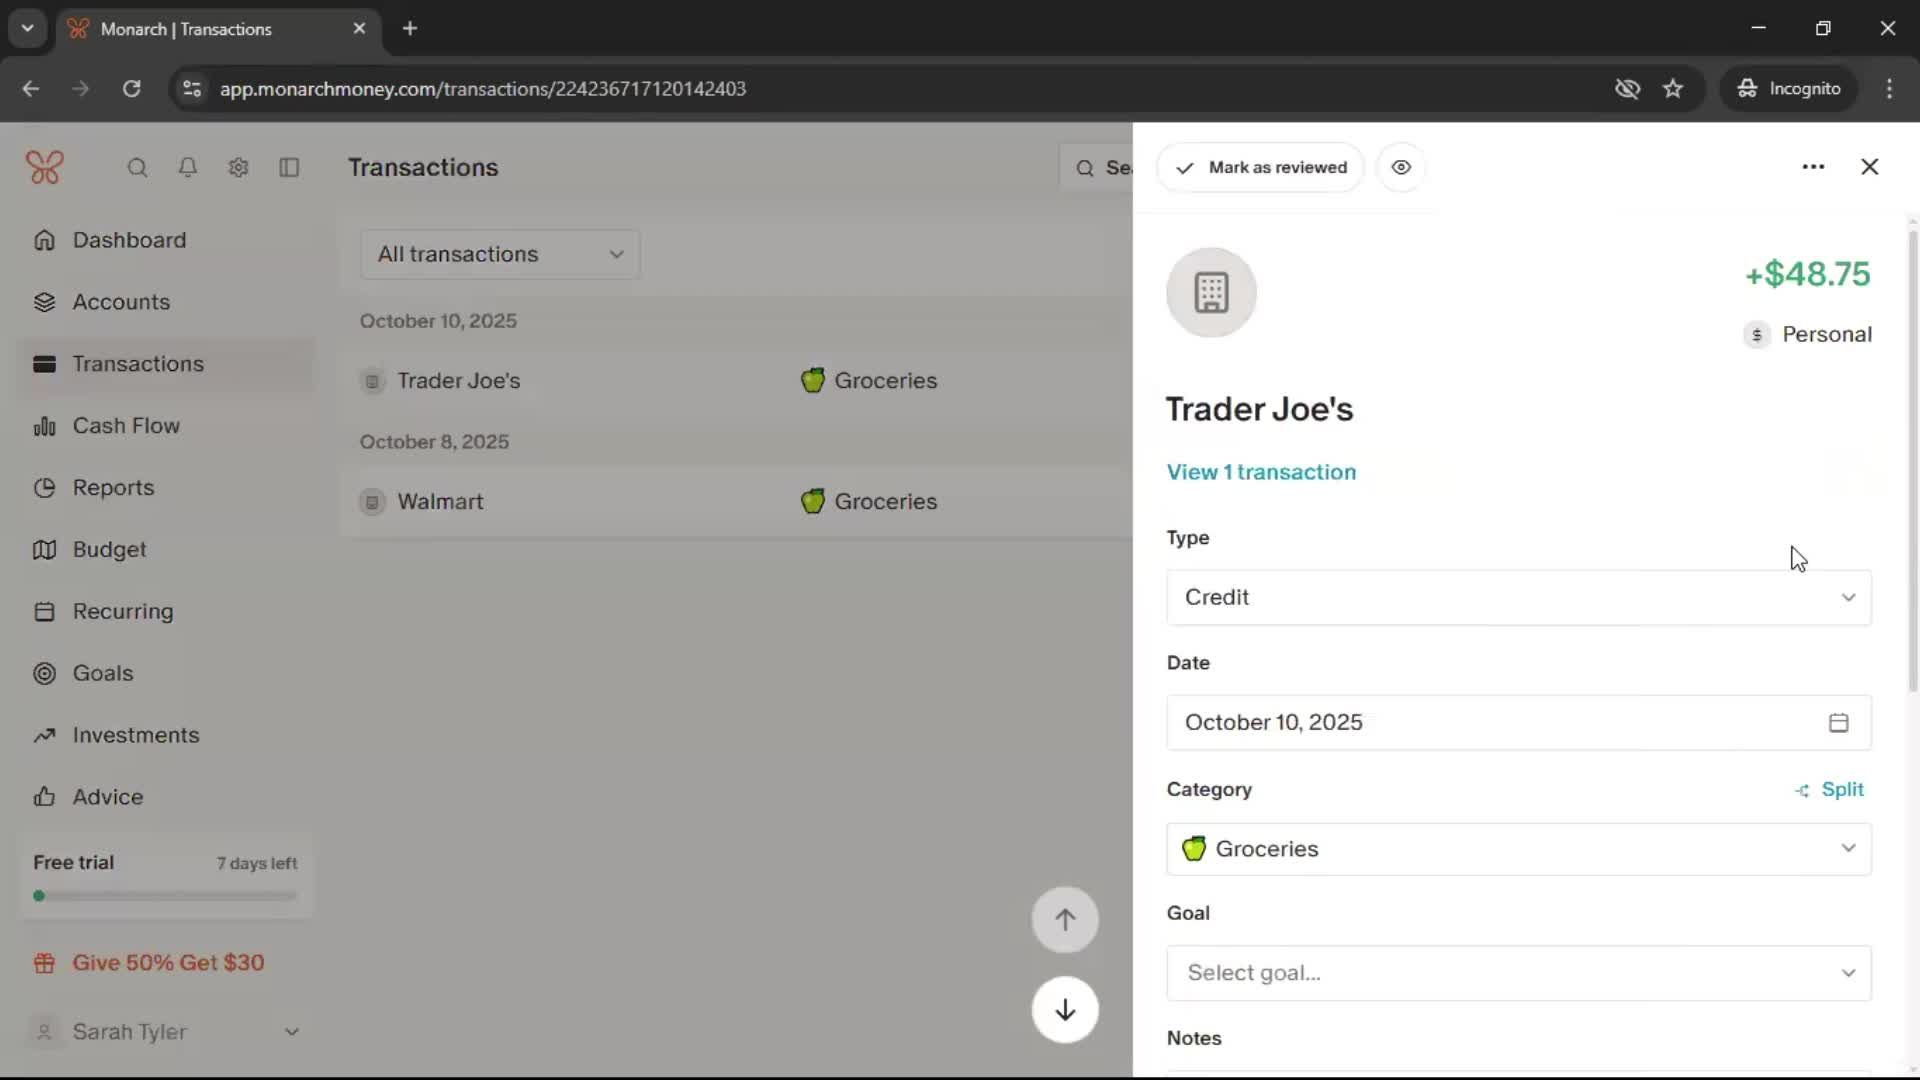Click the calendar icon in Date field

click(1838, 723)
